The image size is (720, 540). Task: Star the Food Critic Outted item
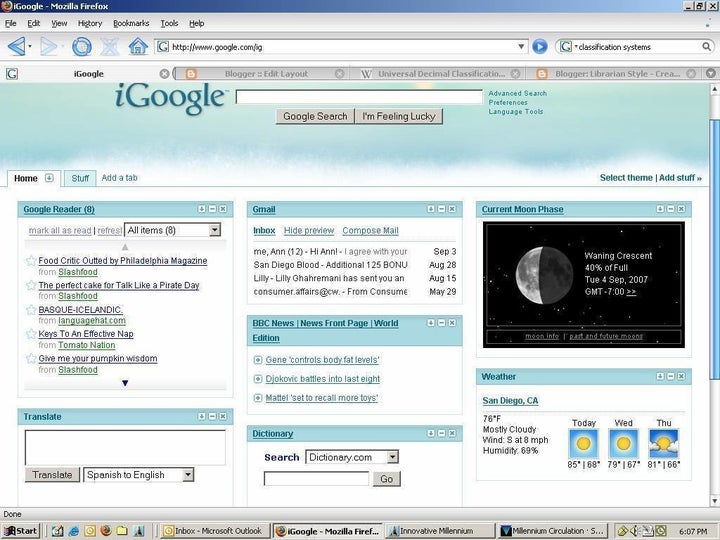31,261
